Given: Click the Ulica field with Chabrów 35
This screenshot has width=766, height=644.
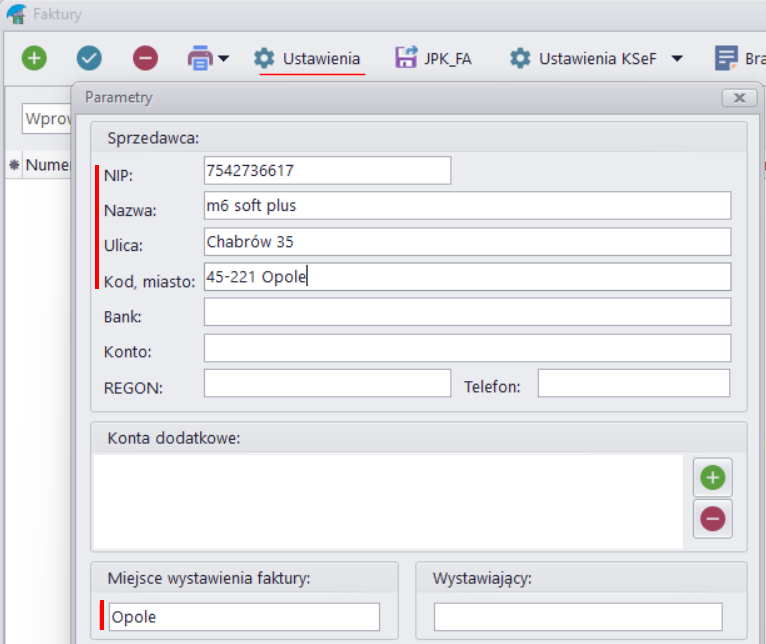Looking at the screenshot, I should 467,242.
